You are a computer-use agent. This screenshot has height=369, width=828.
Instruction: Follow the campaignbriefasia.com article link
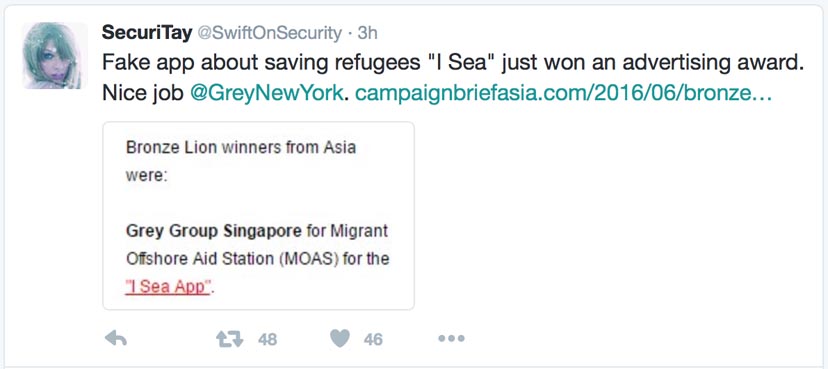pyautogui.click(x=563, y=93)
